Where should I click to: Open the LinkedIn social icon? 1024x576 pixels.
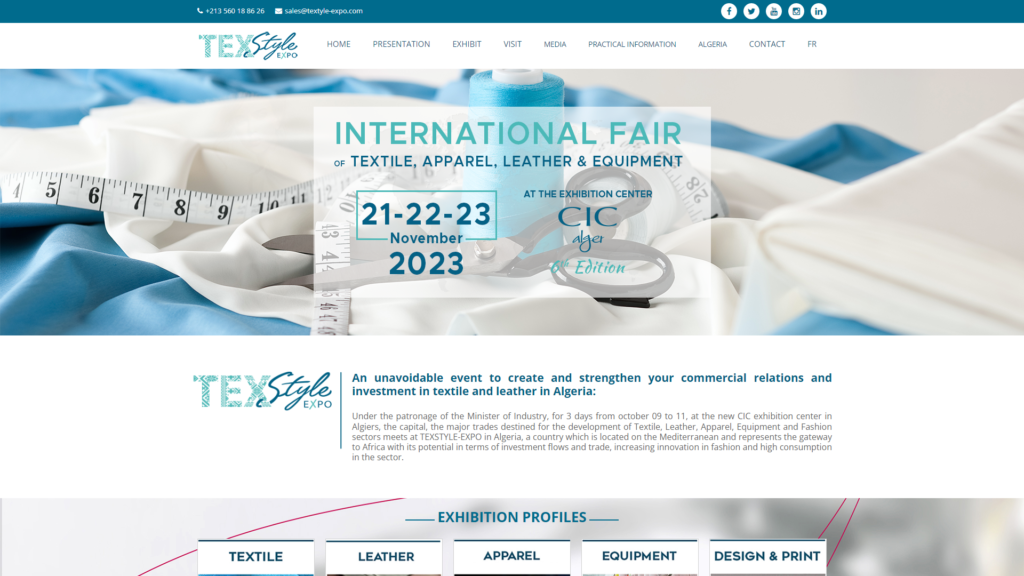point(818,11)
